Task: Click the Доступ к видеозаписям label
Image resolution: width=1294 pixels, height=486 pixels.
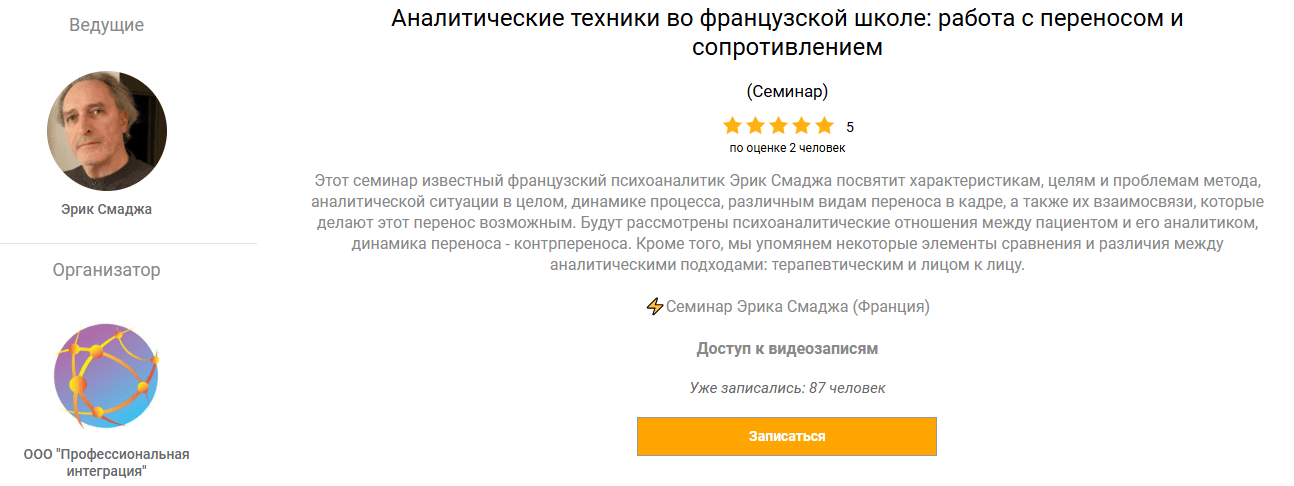Action: [x=787, y=349]
